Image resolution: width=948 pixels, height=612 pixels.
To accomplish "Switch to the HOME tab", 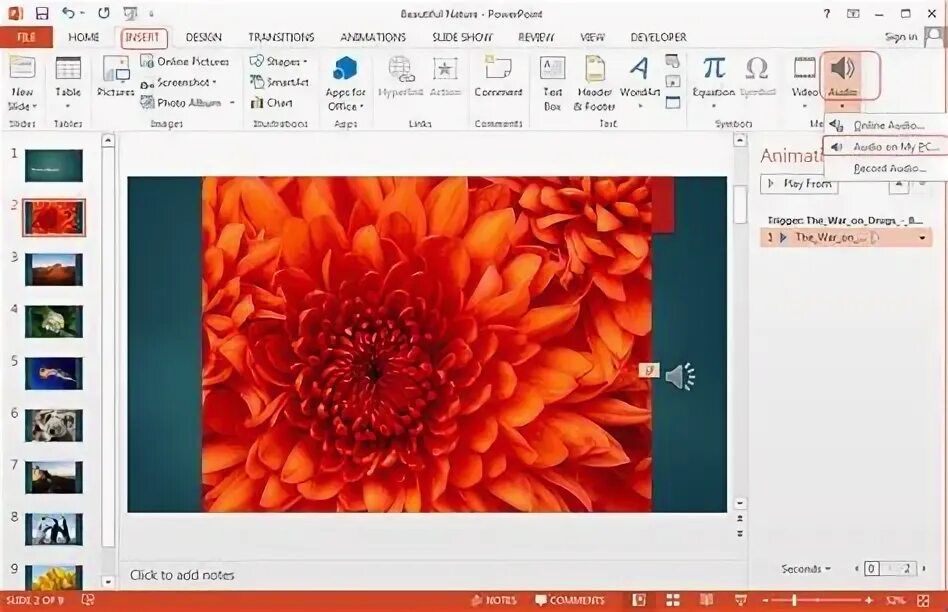I will [83, 37].
